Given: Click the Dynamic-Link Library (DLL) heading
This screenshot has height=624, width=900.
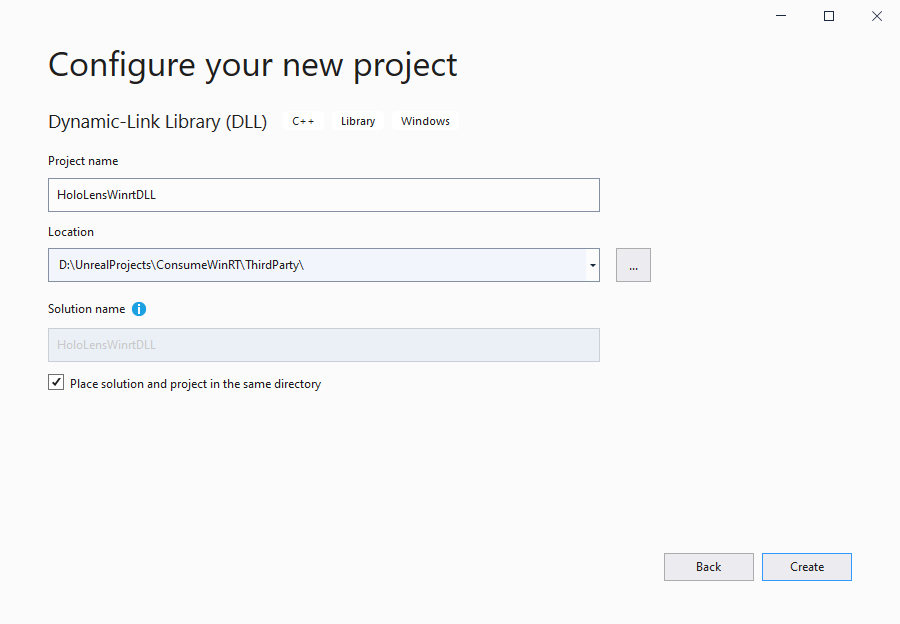Looking at the screenshot, I should coord(157,121).
